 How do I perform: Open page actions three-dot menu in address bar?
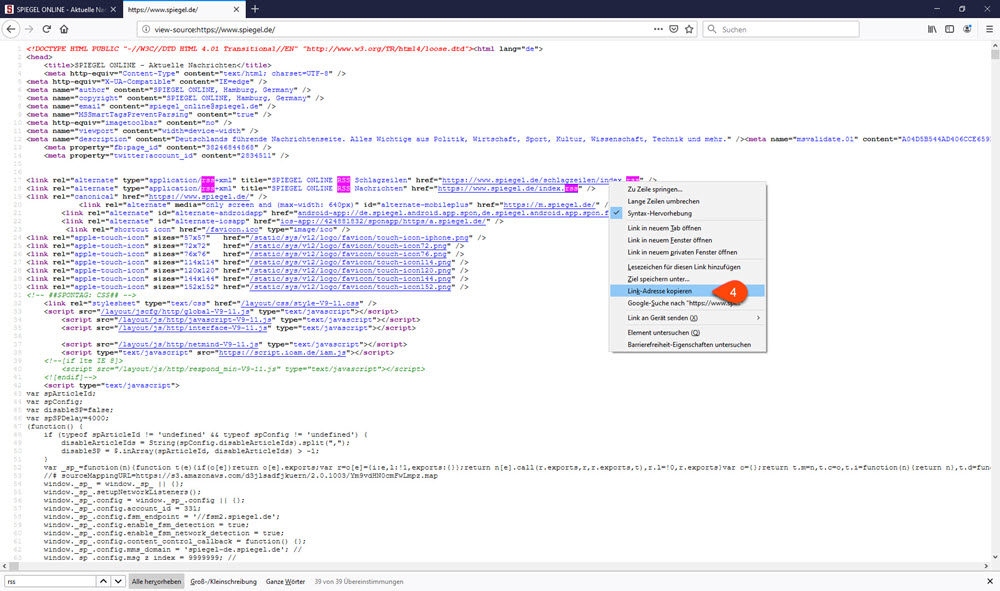tap(657, 30)
